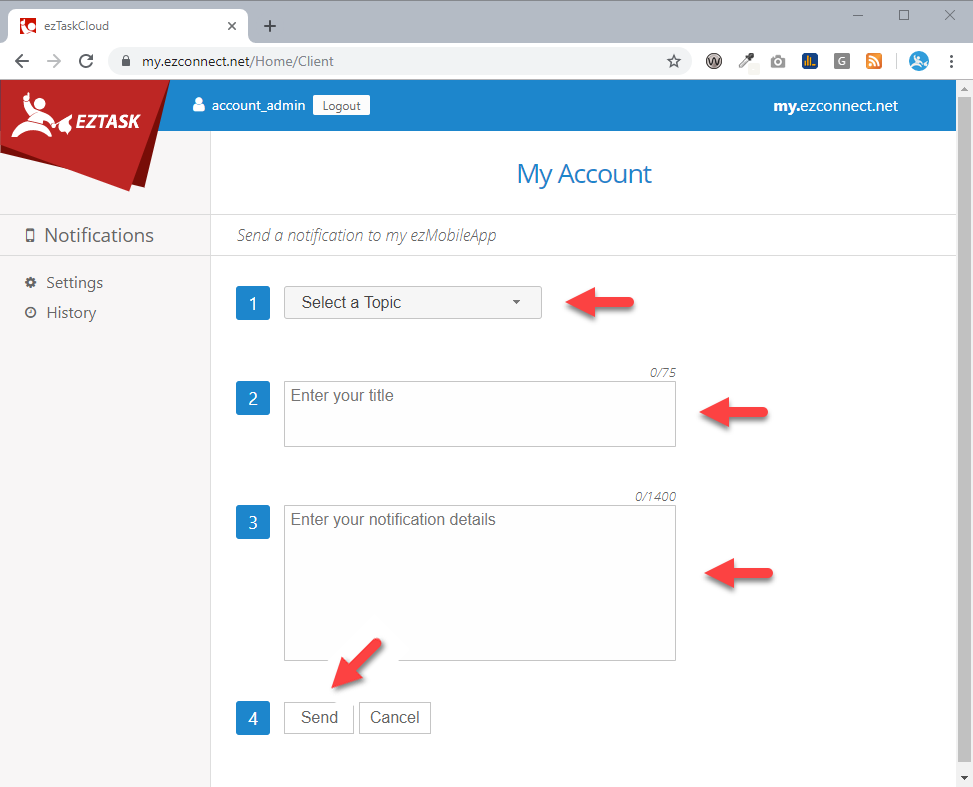Click the Chrome profile avatar icon
This screenshot has height=787, width=973.
[918, 61]
